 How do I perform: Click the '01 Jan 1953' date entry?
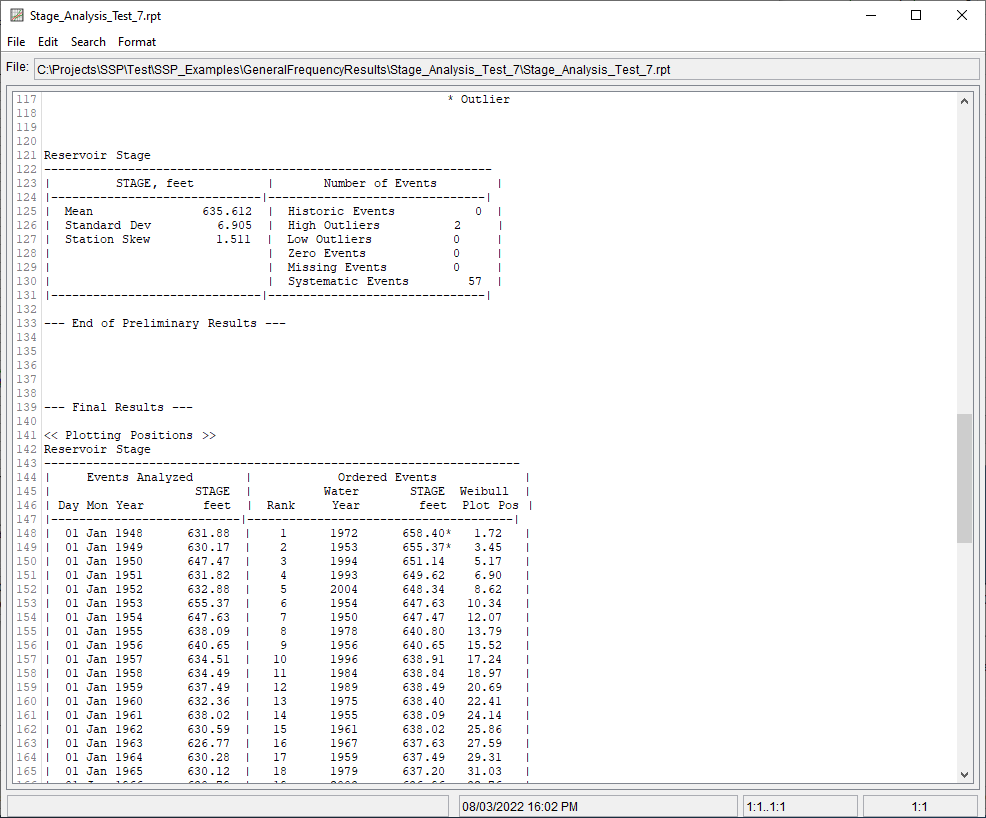[x=104, y=603]
